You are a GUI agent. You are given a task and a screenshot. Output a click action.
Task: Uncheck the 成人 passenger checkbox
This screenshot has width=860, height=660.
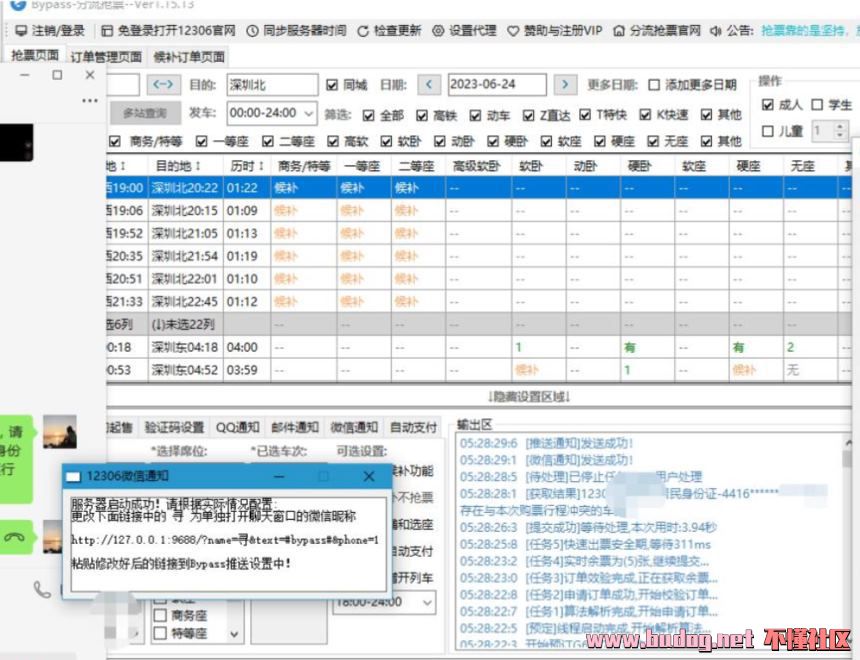(768, 105)
